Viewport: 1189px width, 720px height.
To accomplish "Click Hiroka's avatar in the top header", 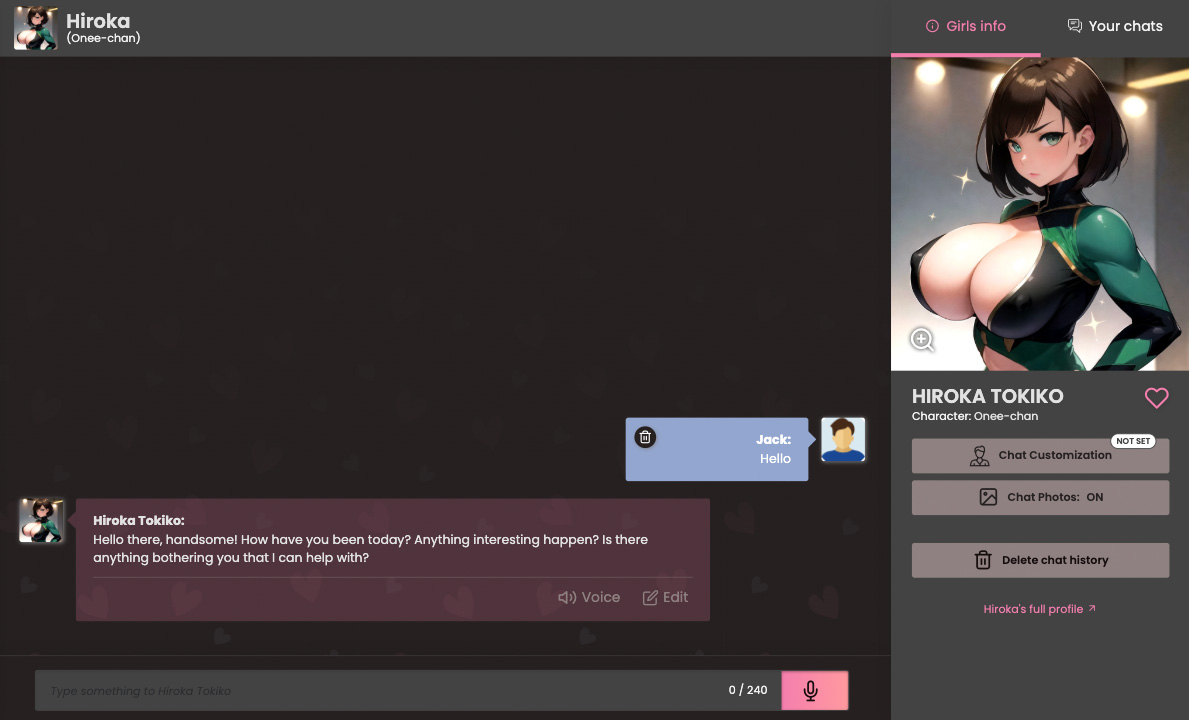I will [x=35, y=28].
